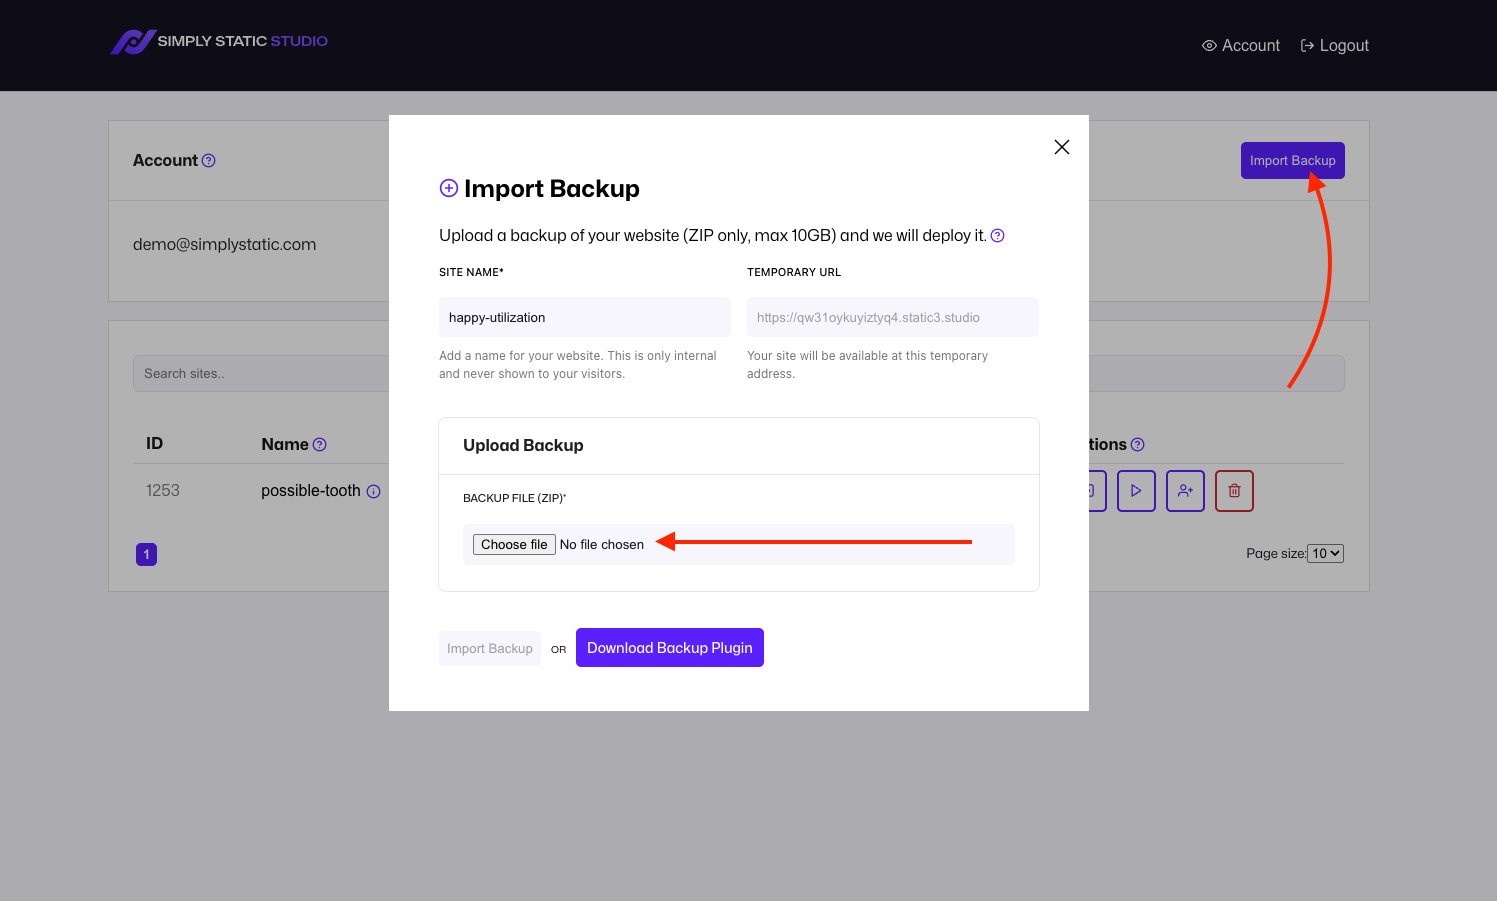The image size is (1497, 901).
Task: Click the site ID 1253
Action: [x=163, y=491]
